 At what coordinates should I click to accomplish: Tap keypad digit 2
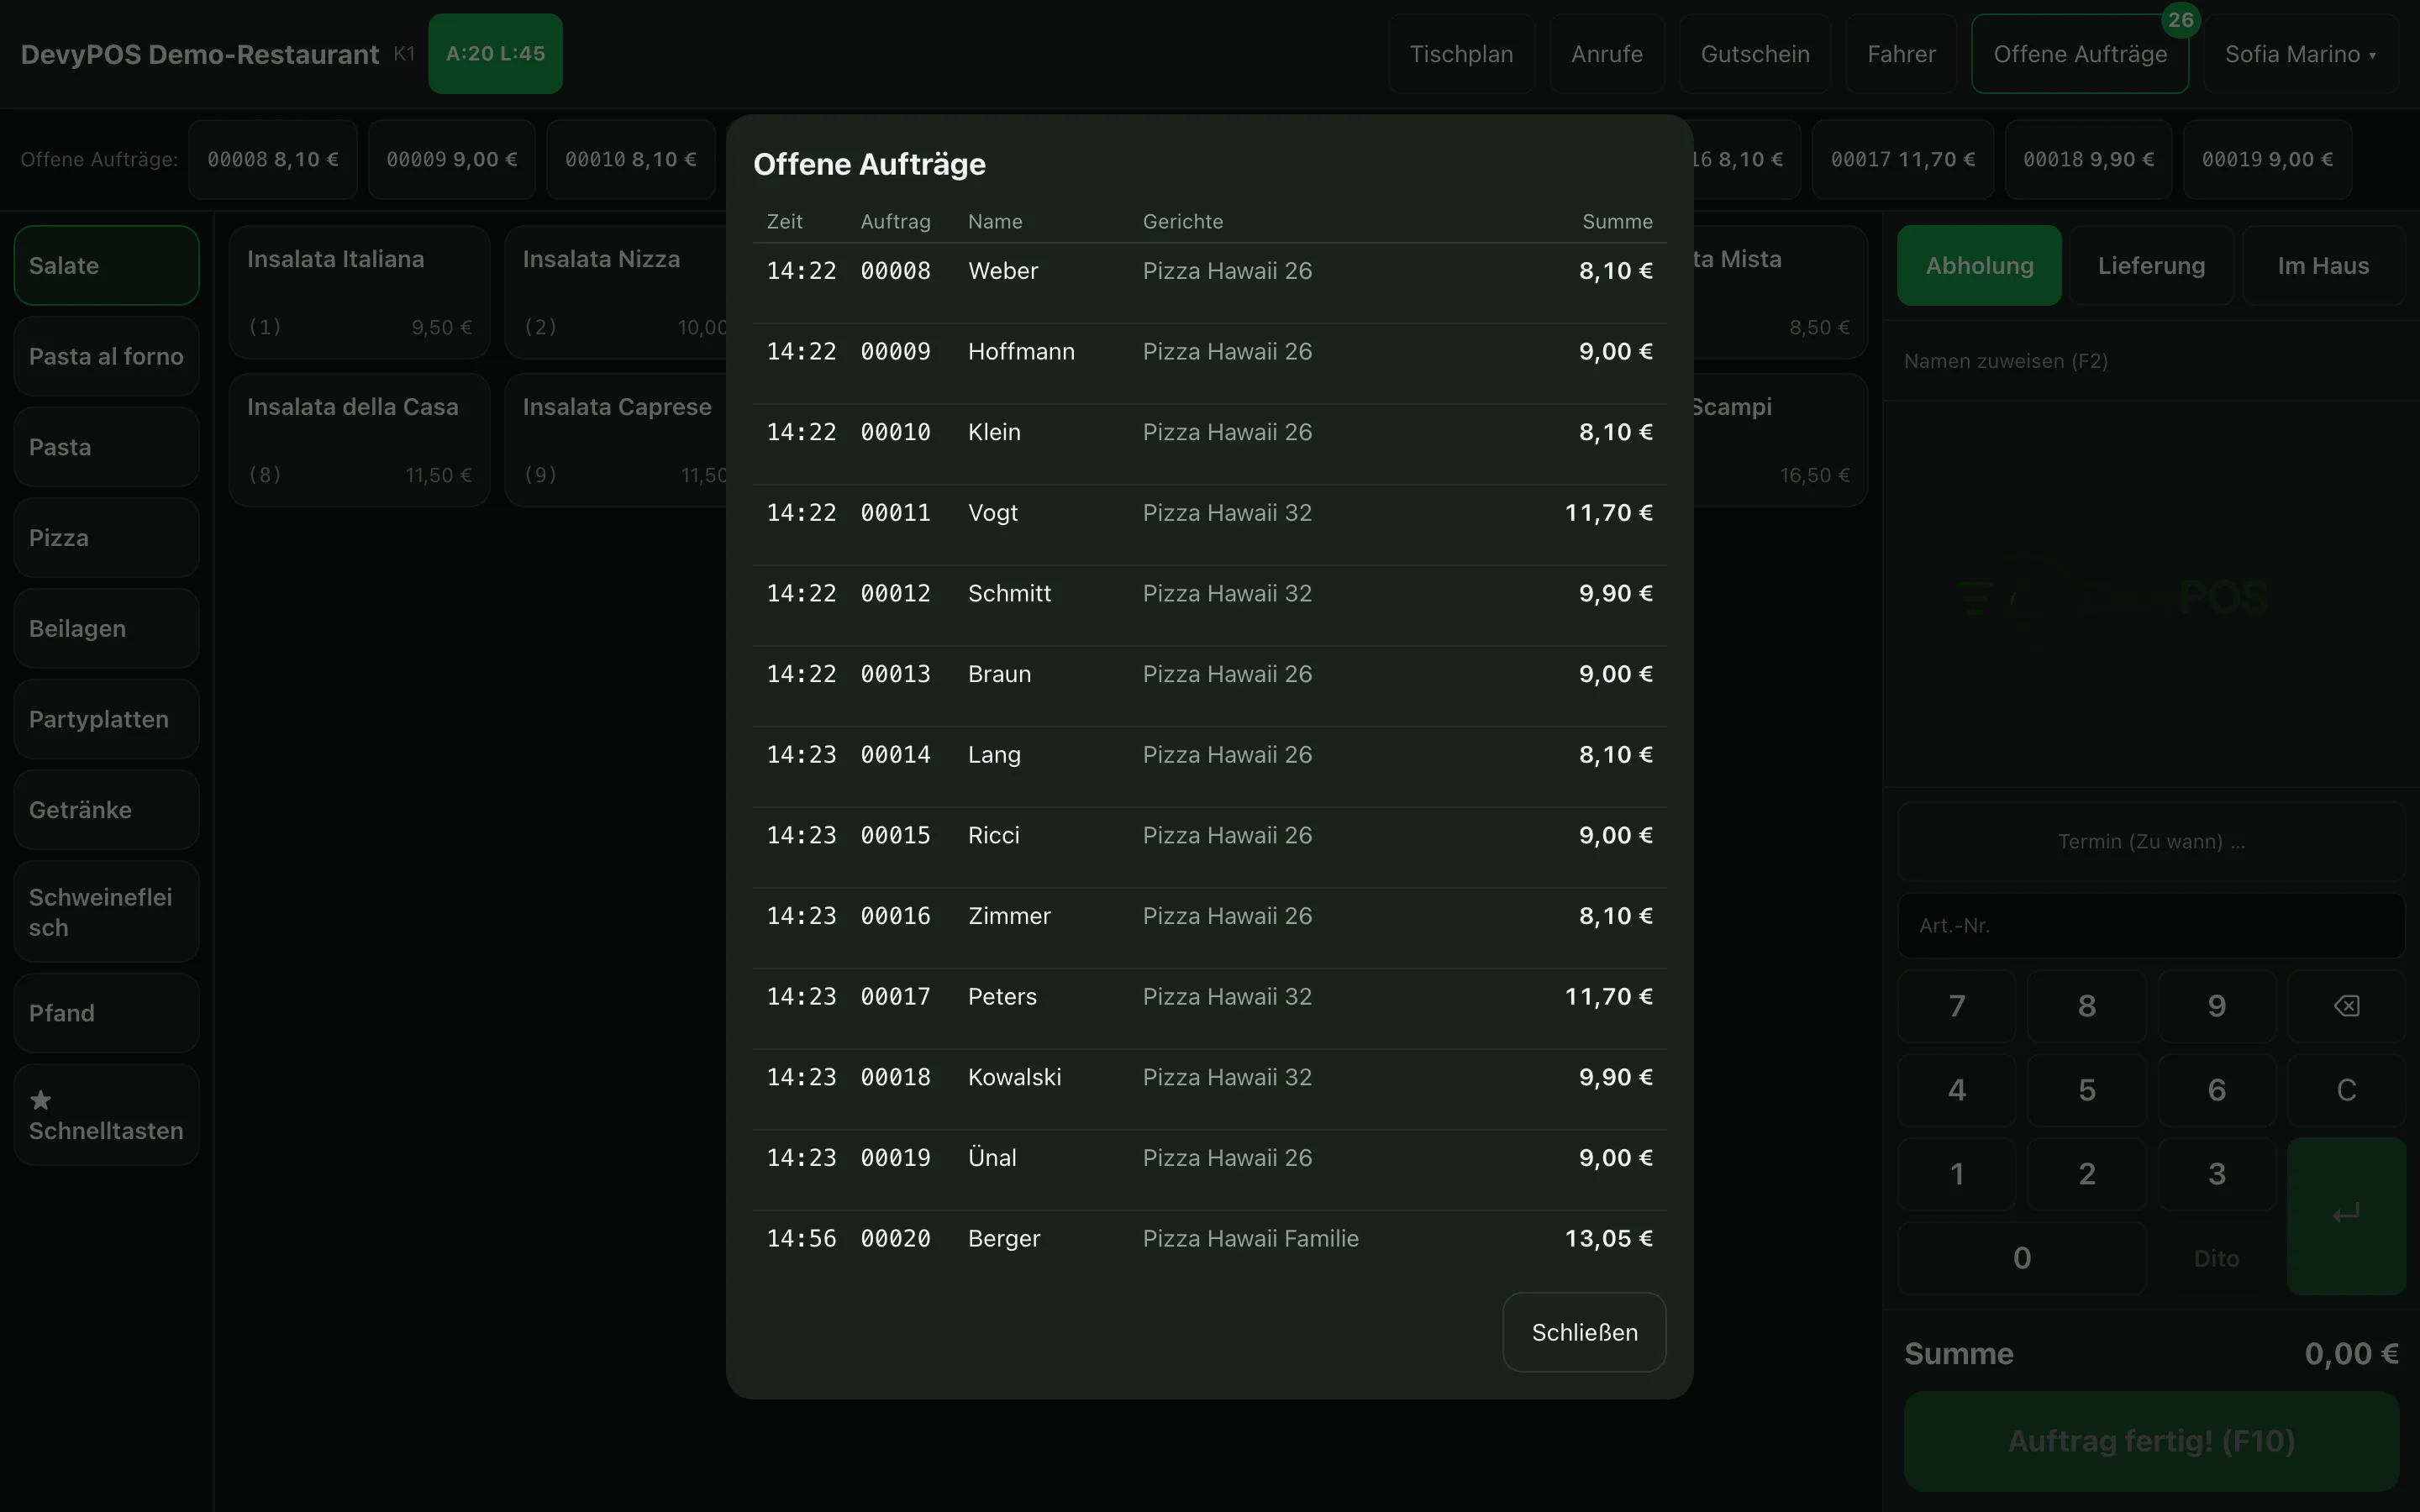pyautogui.click(x=2086, y=1174)
